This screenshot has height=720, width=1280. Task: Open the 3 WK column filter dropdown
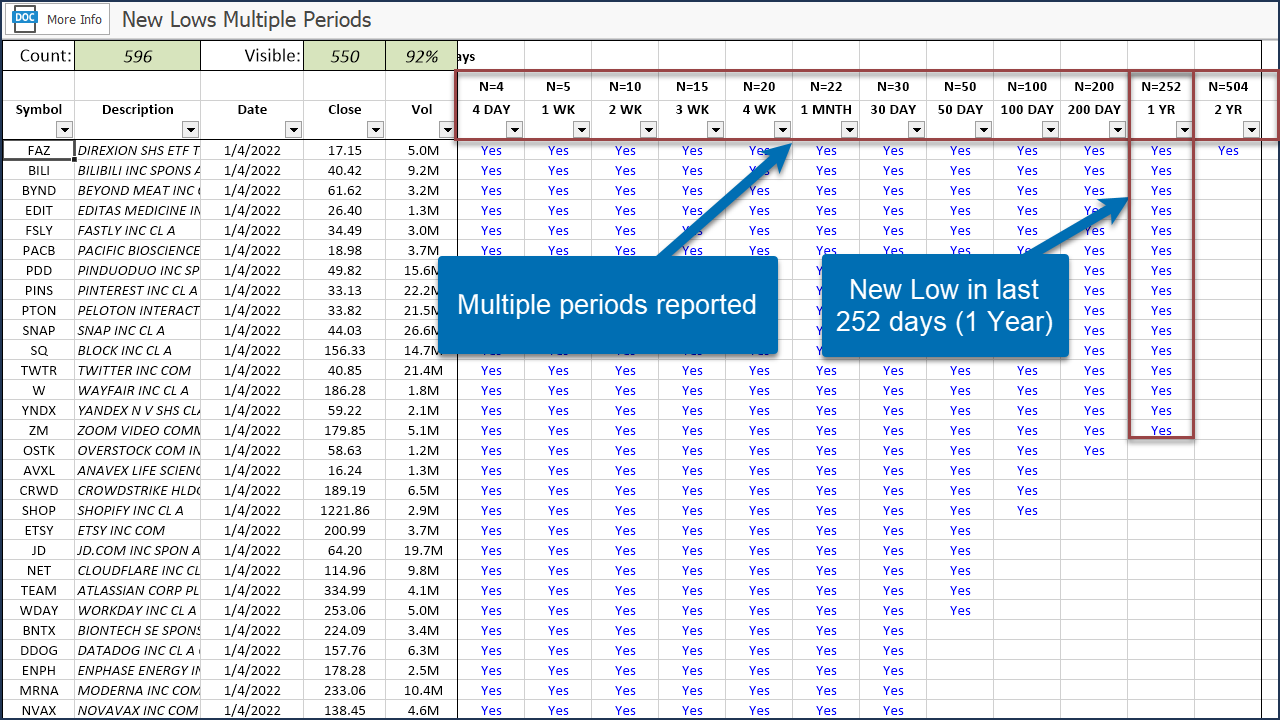[x=715, y=129]
